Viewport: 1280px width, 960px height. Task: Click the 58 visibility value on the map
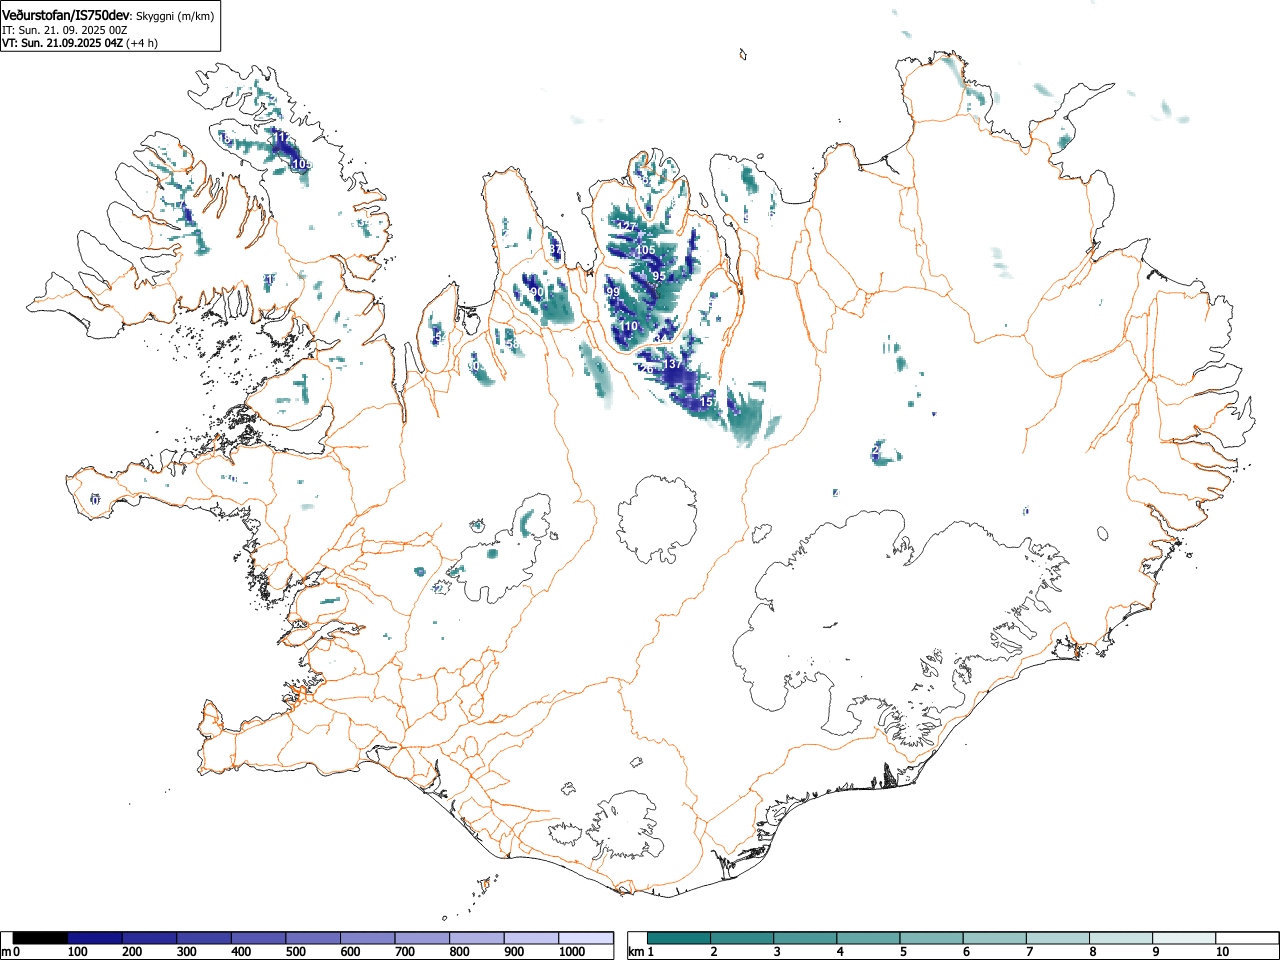click(513, 344)
